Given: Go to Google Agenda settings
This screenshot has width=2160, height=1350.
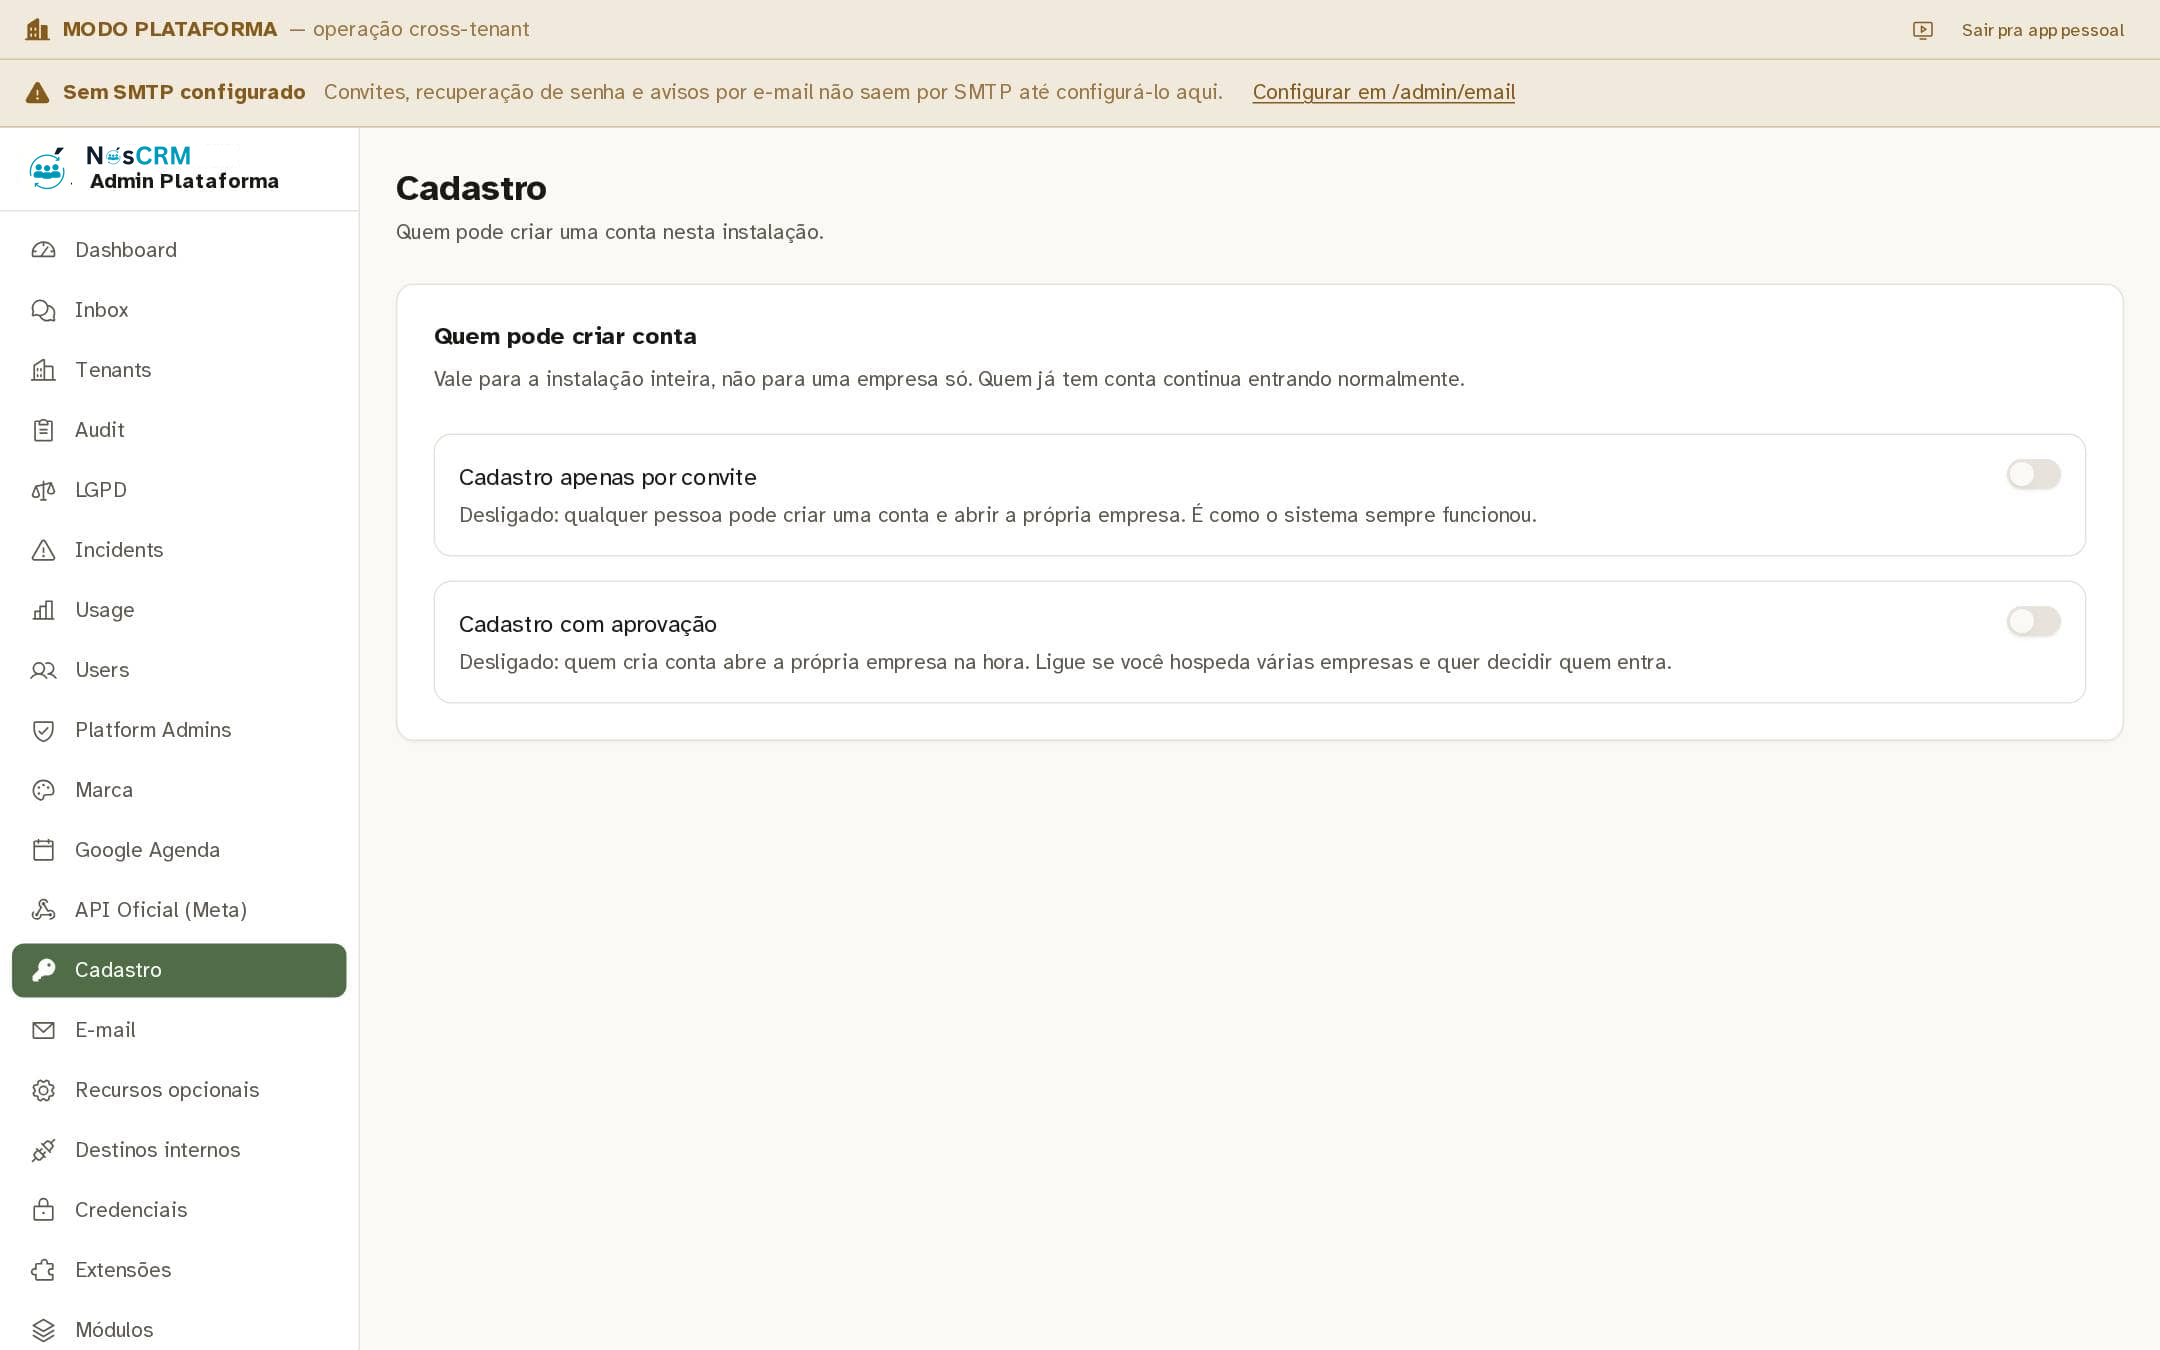Looking at the screenshot, I should pyautogui.click(x=179, y=850).
